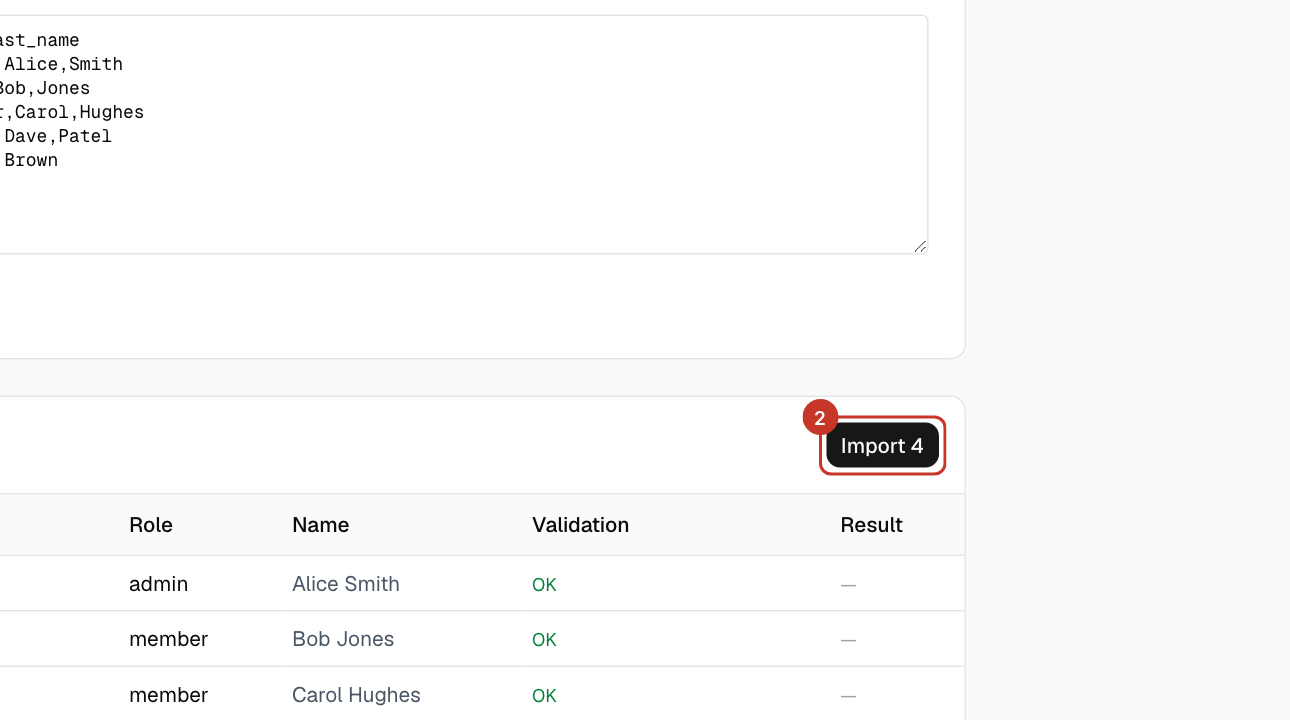
Task: Click the Role column header
Action: coord(151,525)
